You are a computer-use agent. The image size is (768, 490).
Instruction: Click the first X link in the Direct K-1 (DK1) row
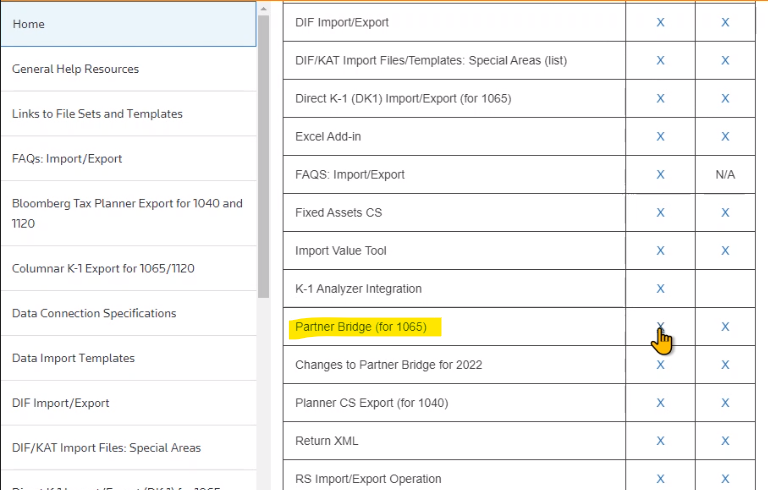tap(660, 98)
